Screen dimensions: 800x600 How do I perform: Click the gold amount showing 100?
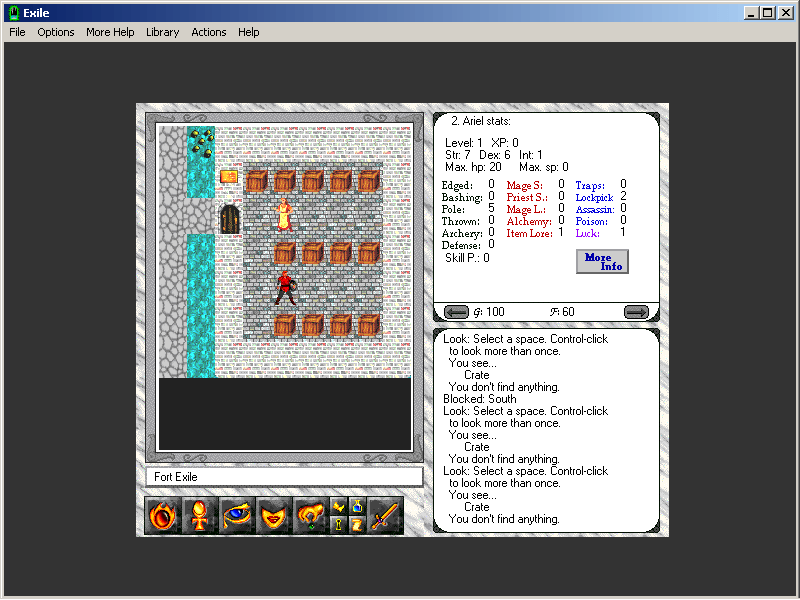pyautogui.click(x=495, y=312)
